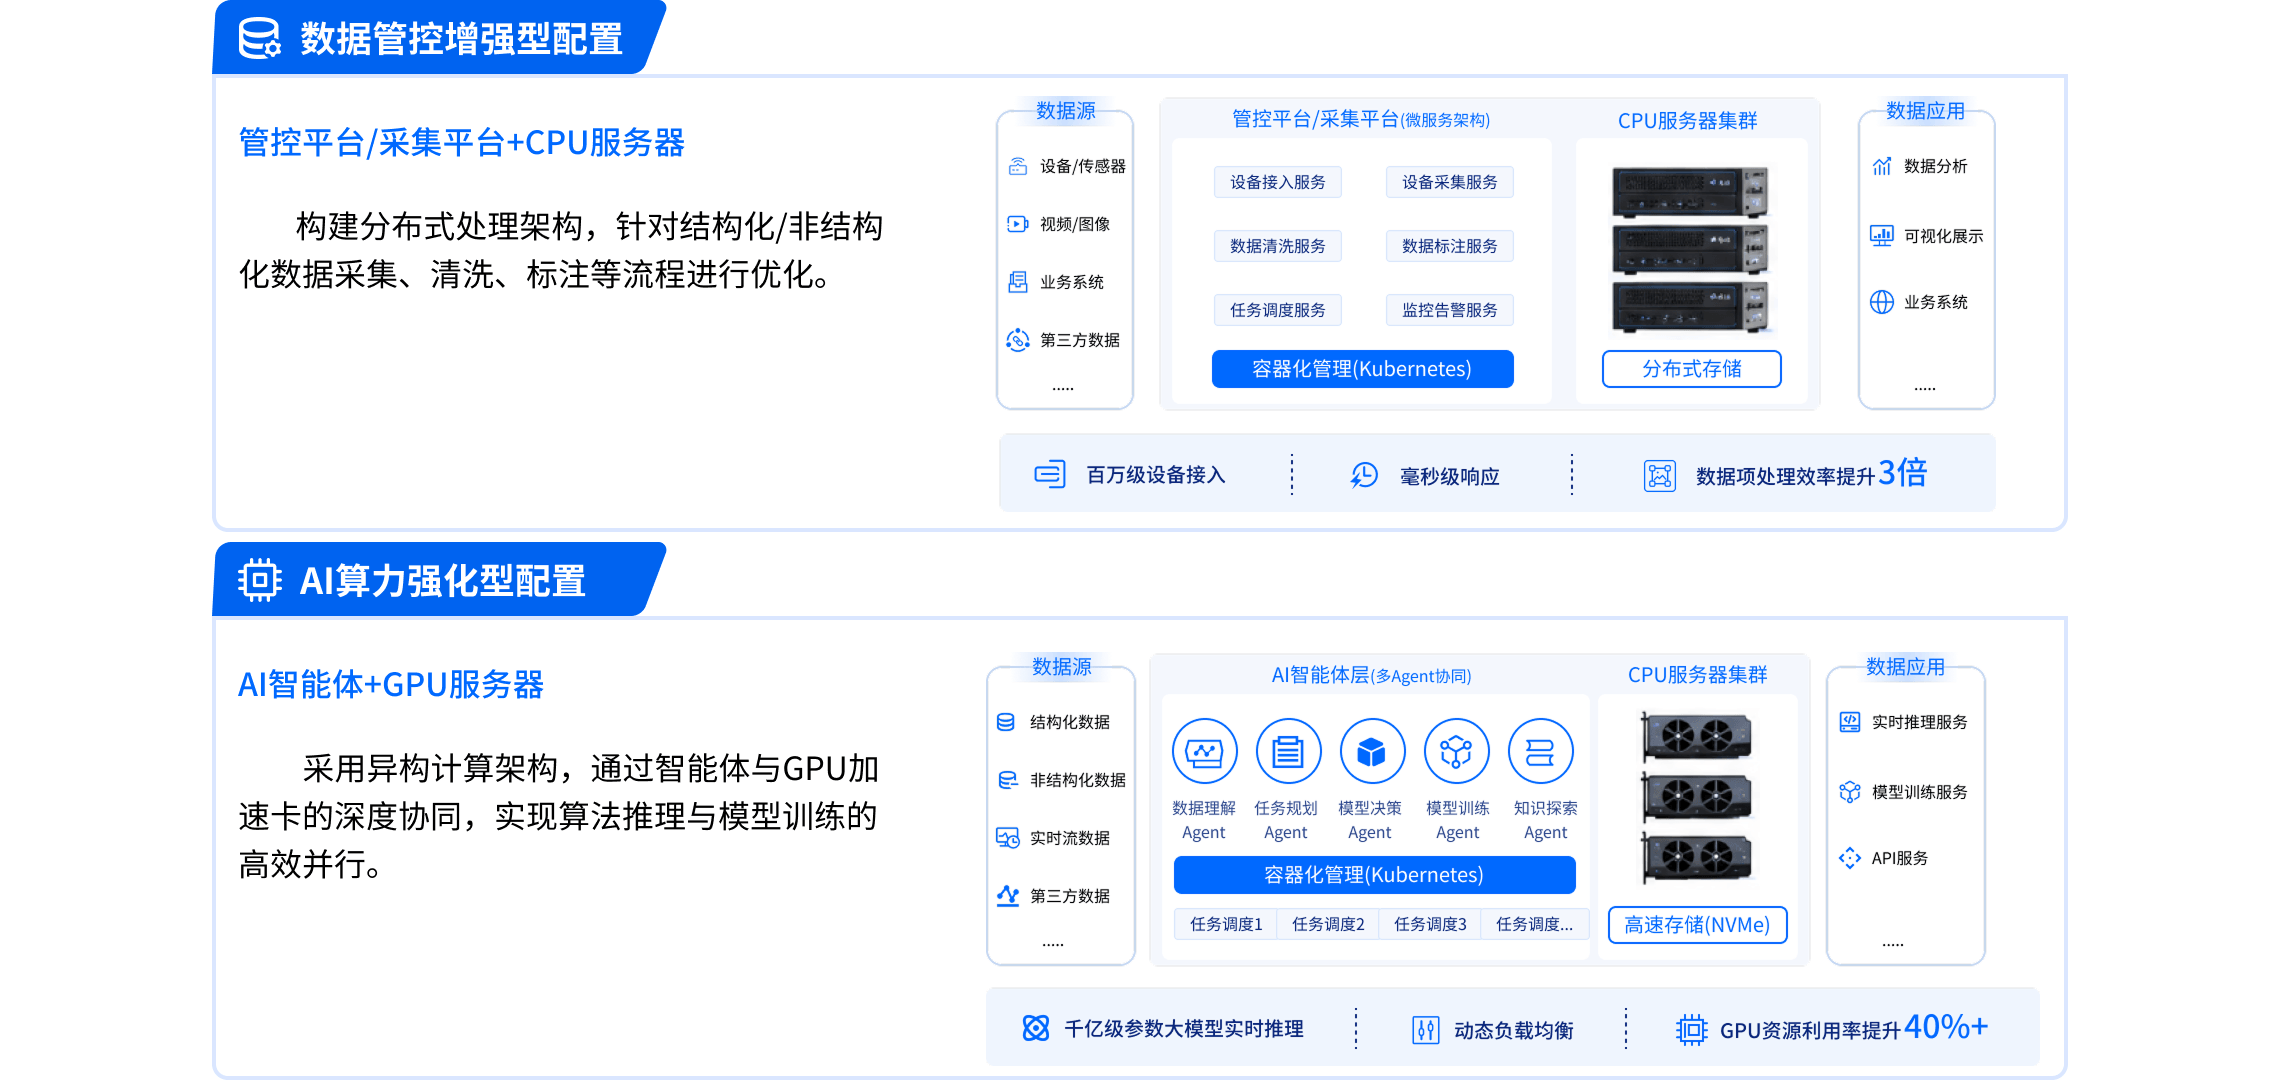Click the 3倍 efficiency figure
This screenshot has width=2280, height=1080.
pyautogui.click(x=1902, y=472)
